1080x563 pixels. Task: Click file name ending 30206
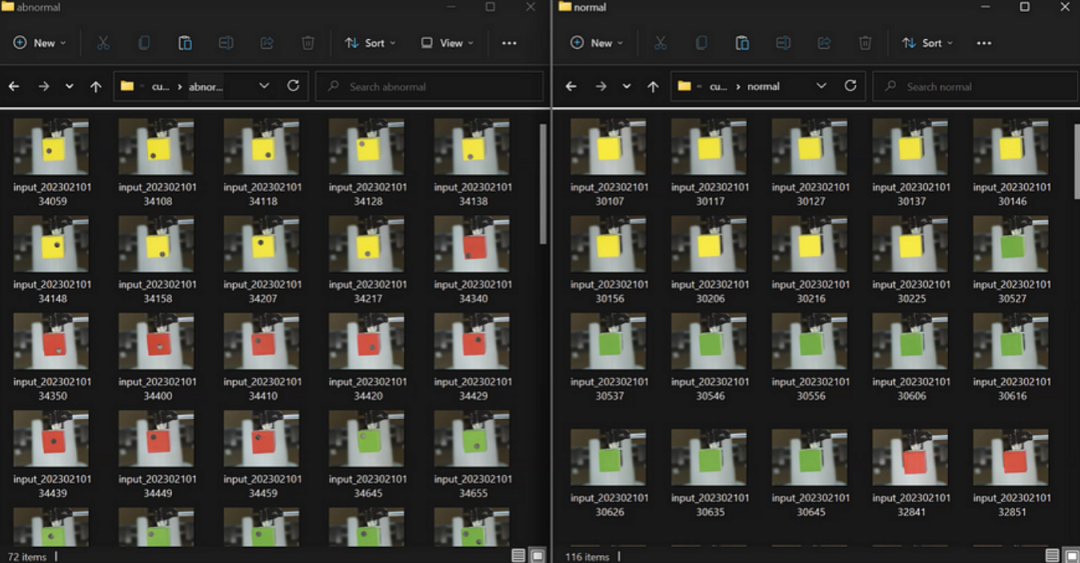[x=710, y=291]
